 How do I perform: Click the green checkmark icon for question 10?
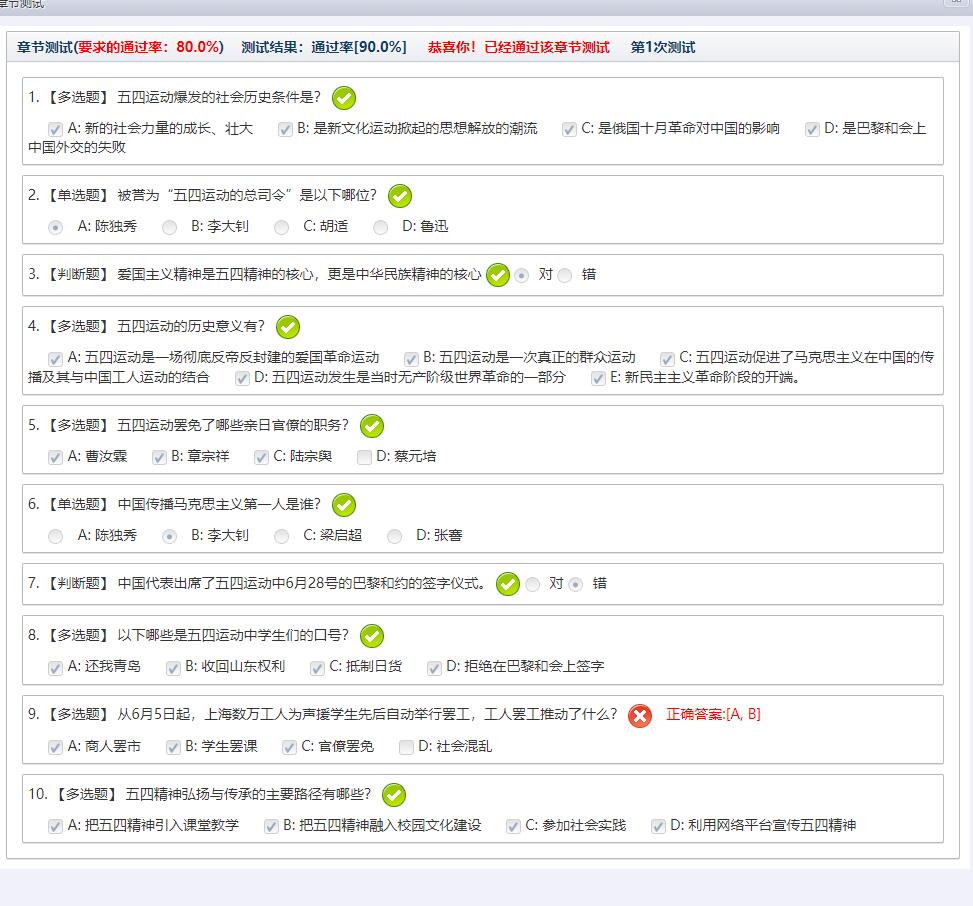coord(394,796)
